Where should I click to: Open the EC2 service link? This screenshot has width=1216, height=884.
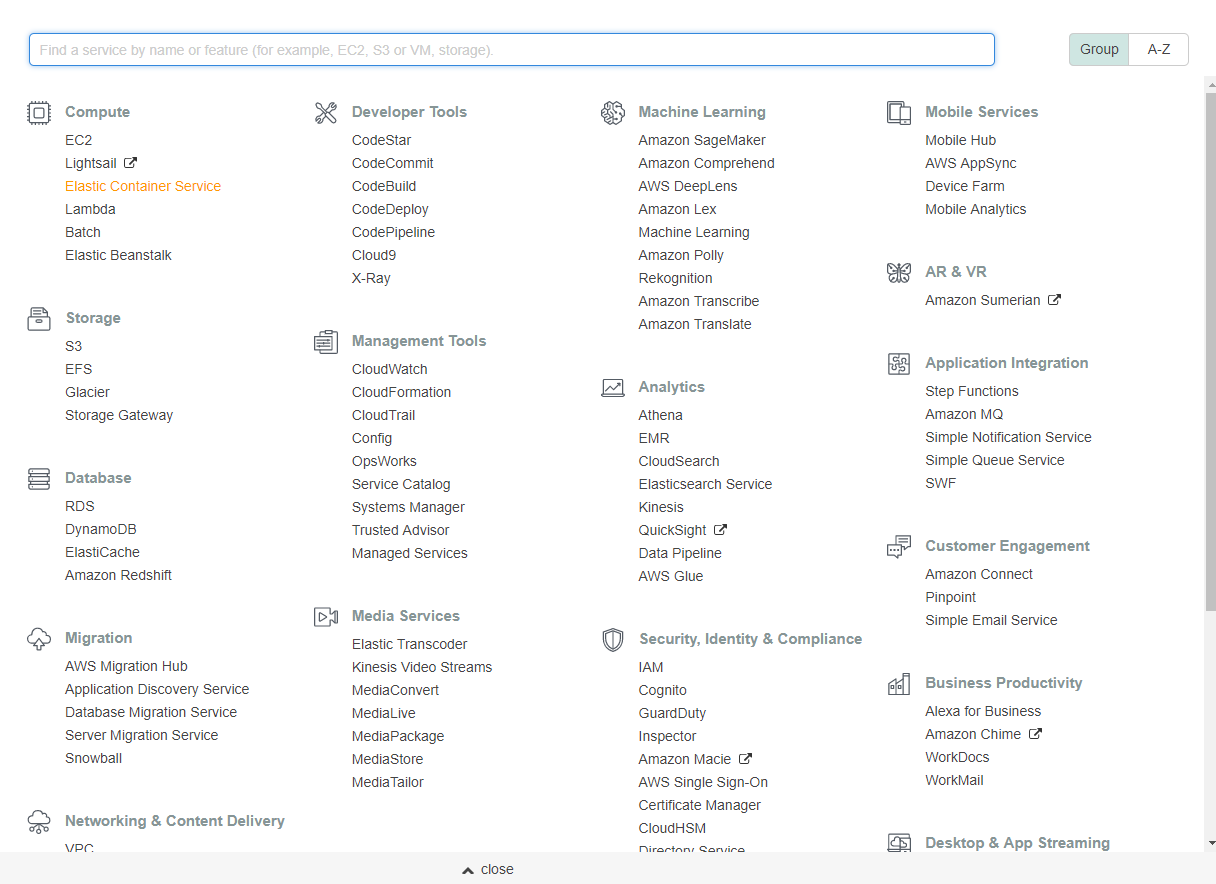[x=79, y=140]
